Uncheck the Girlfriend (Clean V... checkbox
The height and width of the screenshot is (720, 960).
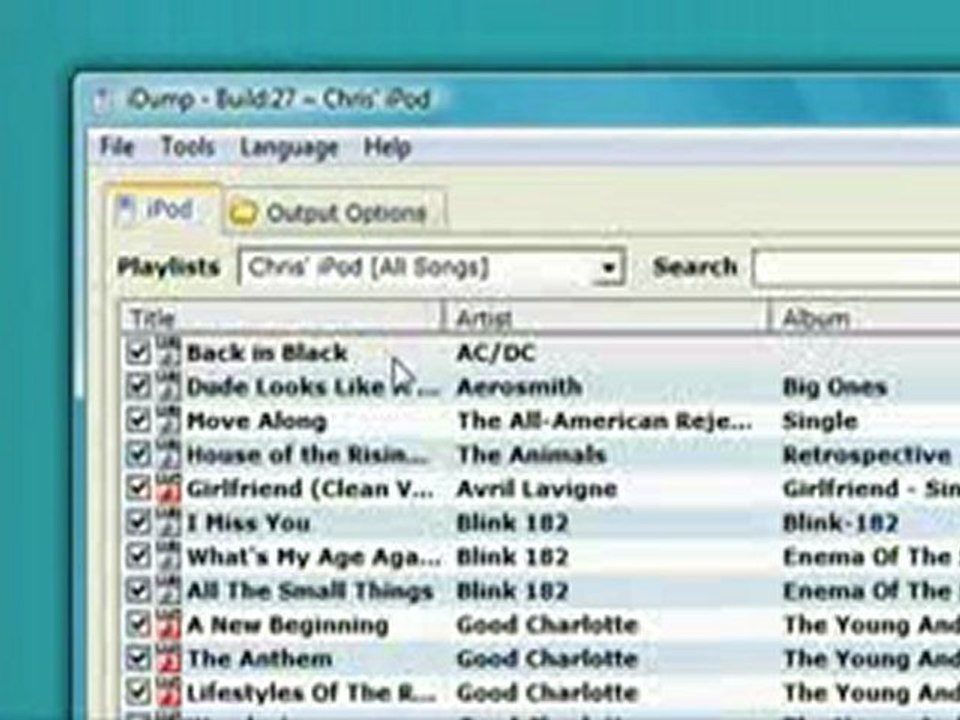click(x=138, y=488)
